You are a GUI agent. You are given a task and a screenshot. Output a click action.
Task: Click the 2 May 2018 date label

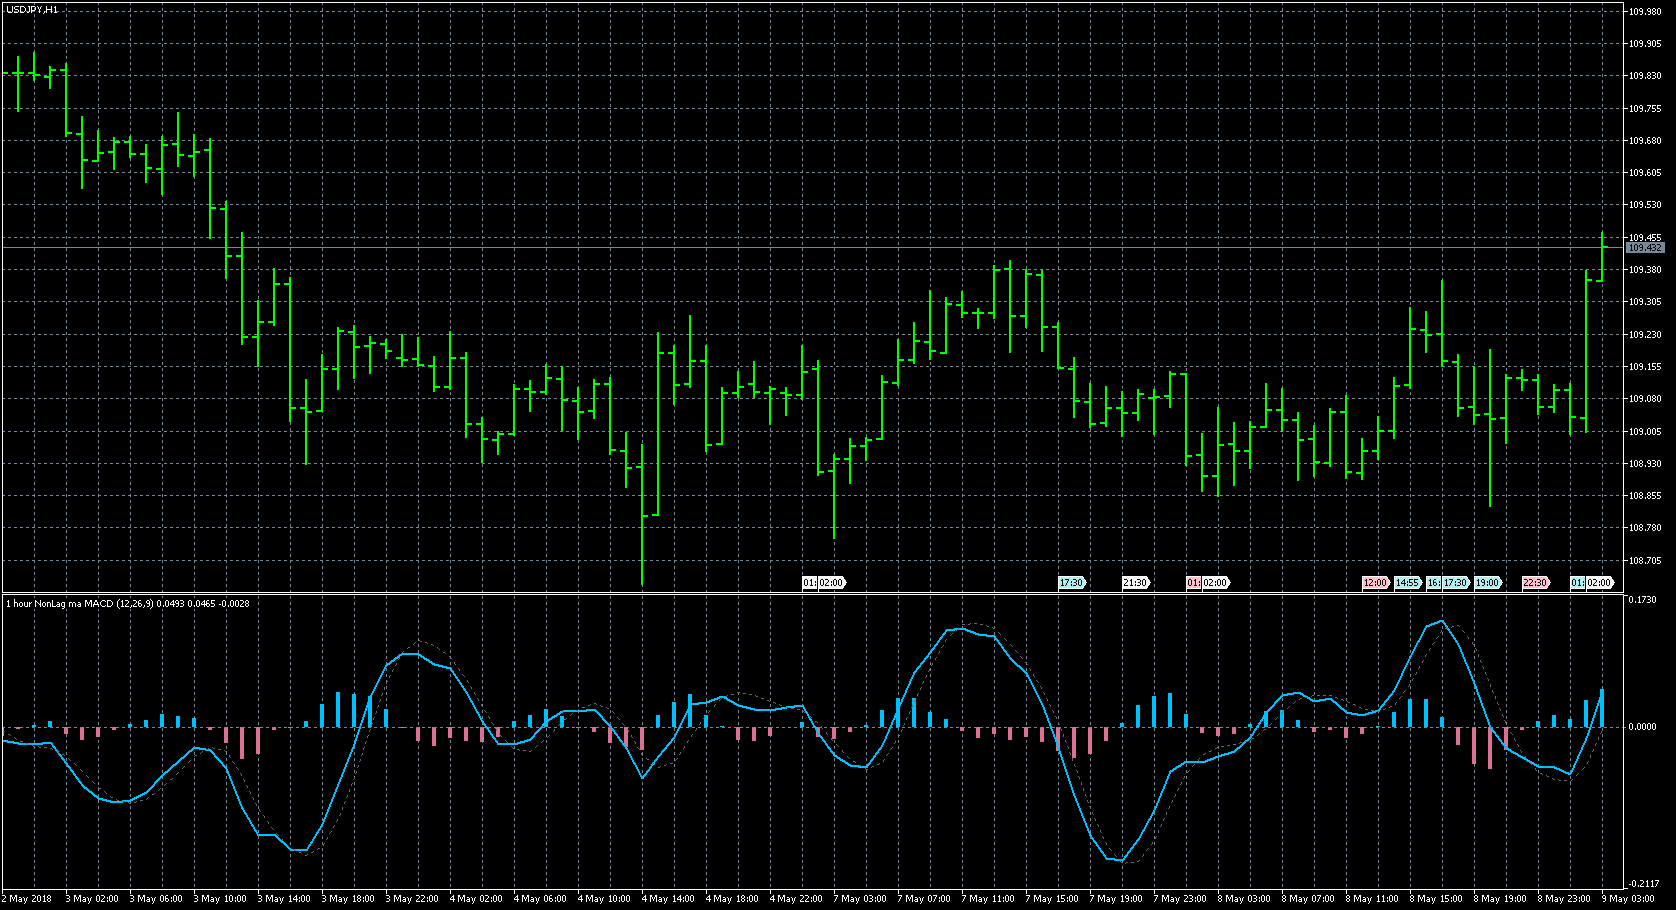click(x=28, y=899)
